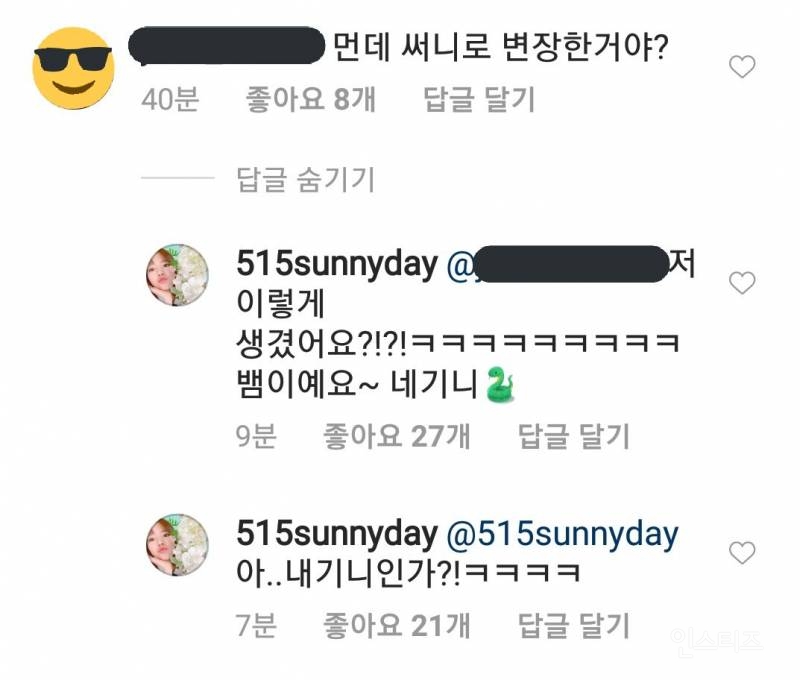Open the redacted @mention in first reply
800x680 pixels.
558,264
